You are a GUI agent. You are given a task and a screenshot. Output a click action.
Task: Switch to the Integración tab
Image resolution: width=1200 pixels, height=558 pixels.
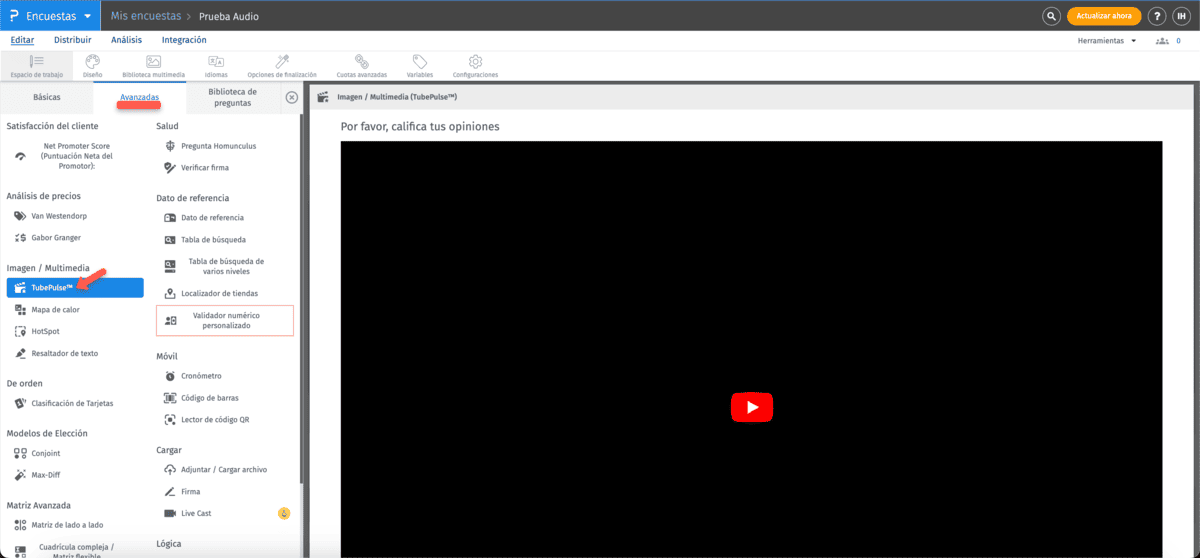click(x=184, y=40)
